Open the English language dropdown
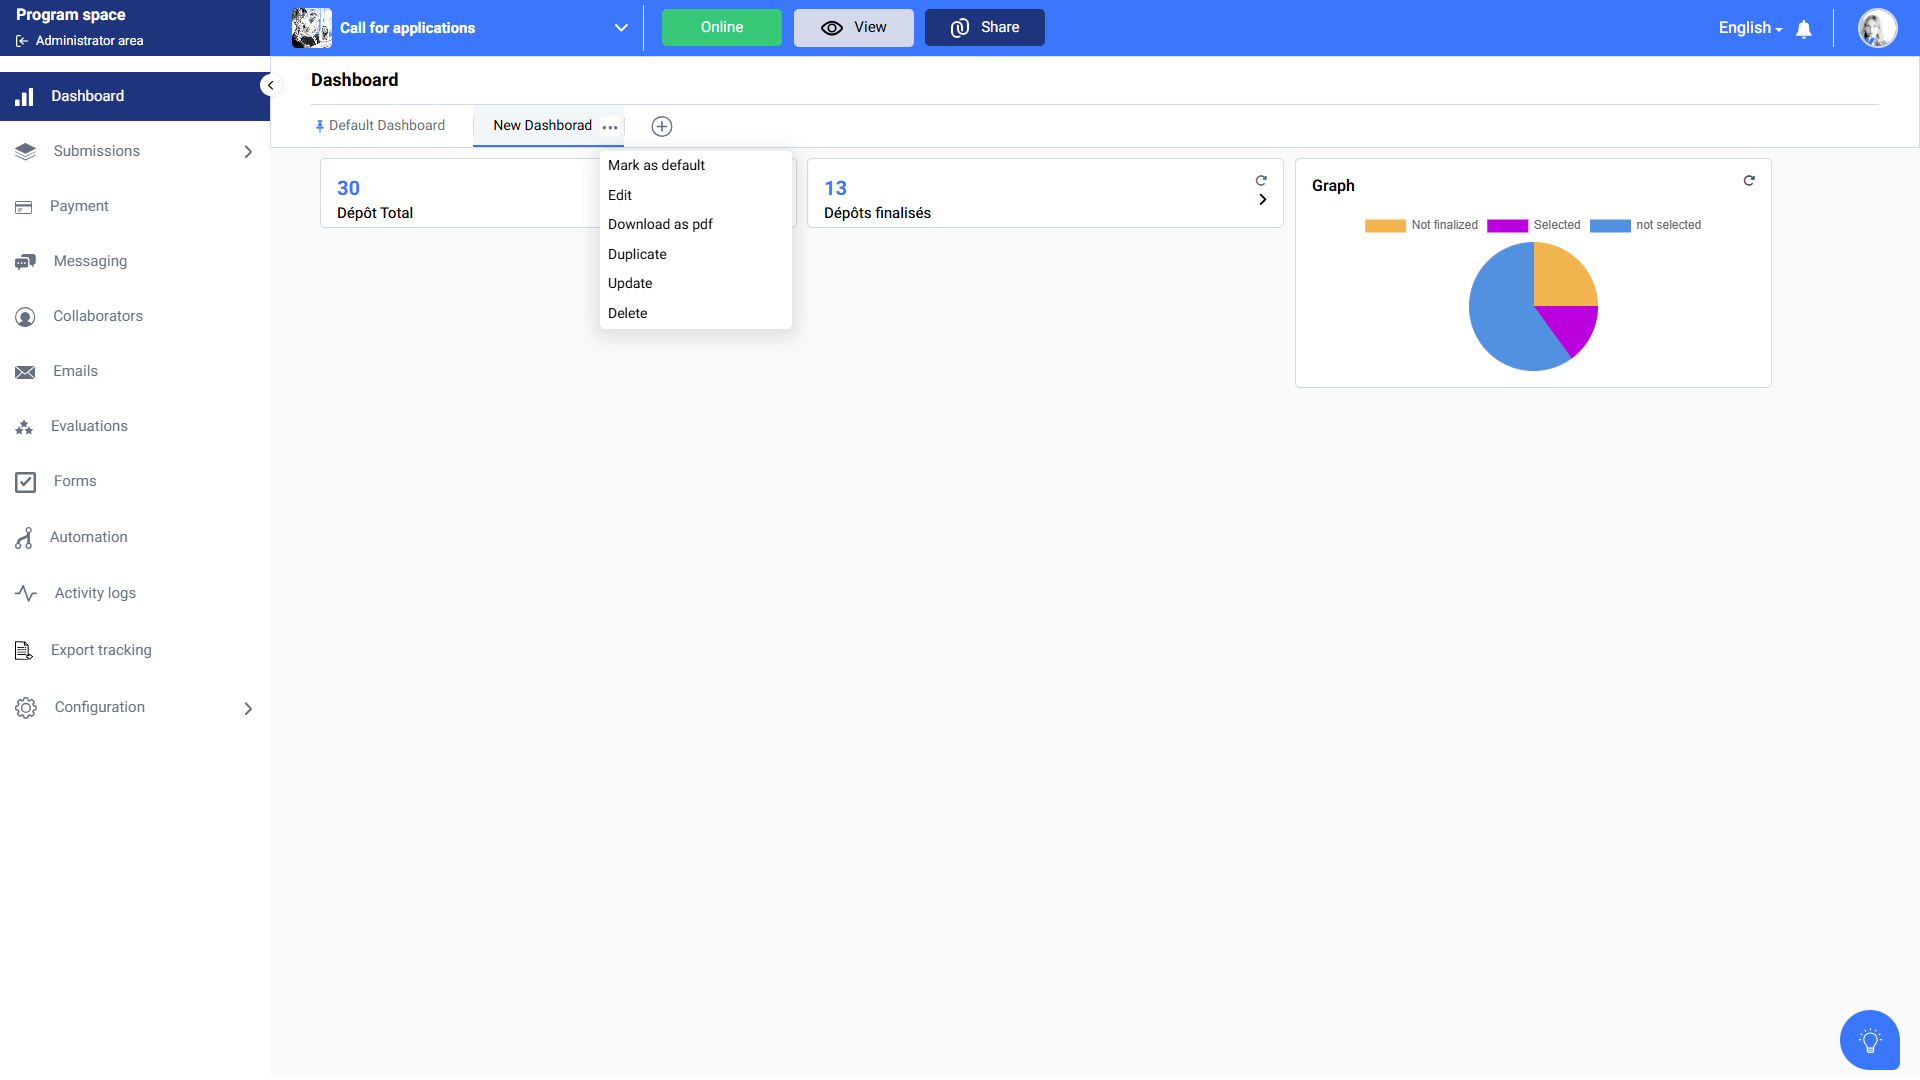Viewport: 1920px width, 1080px height. pos(1750,28)
